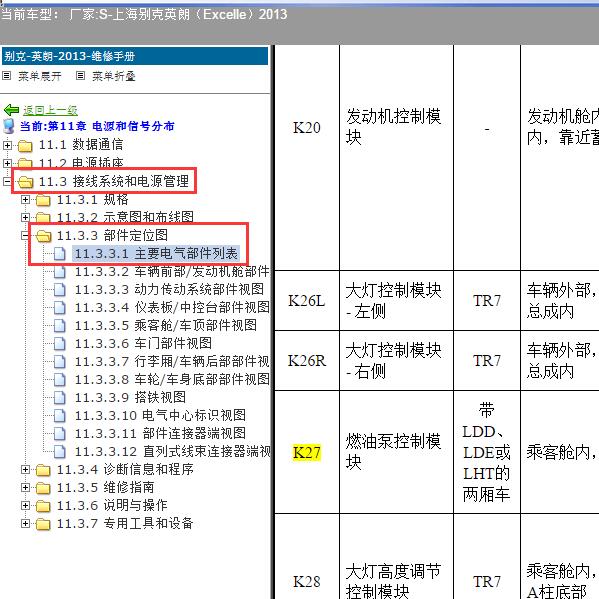Open 11.3.3.3 动力传动系统部件视图 page

(169, 289)
